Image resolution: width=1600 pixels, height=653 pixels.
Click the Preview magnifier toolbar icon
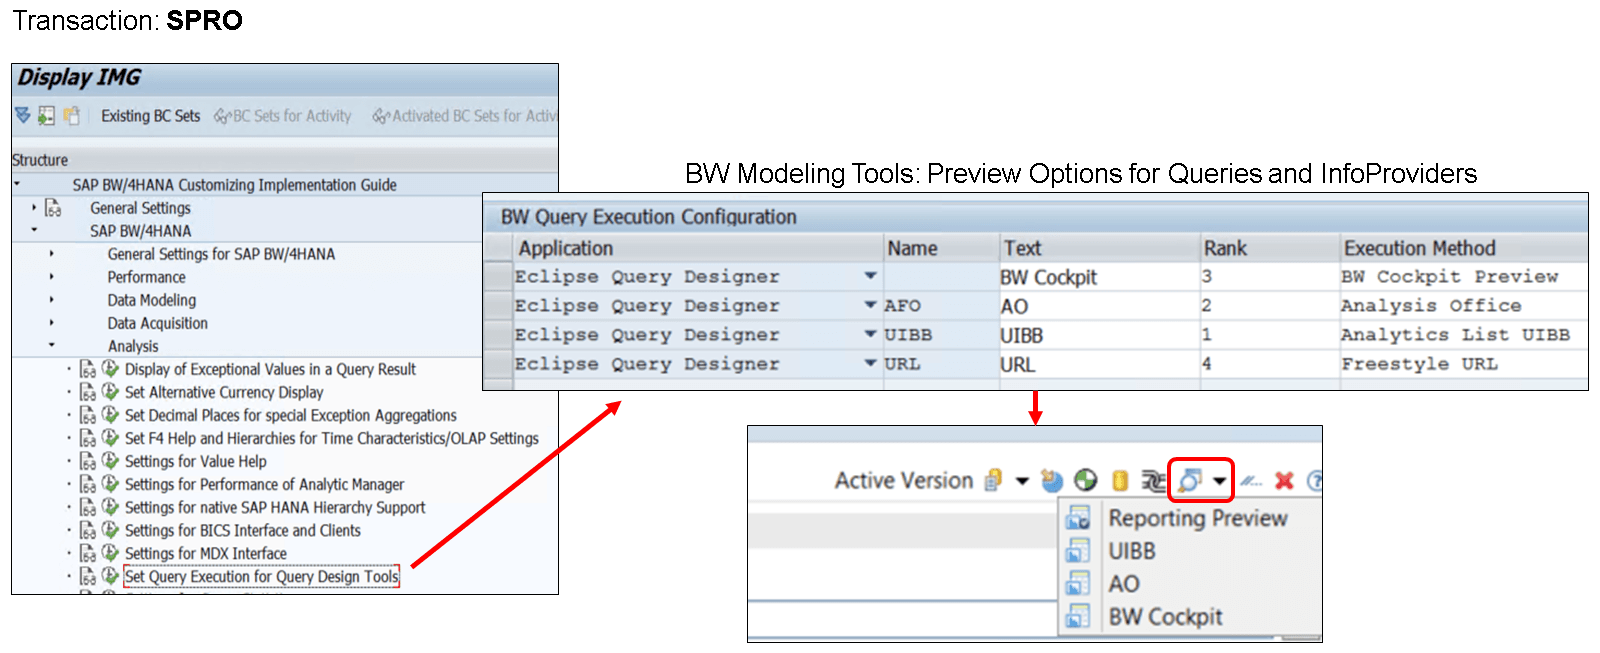click(x=1189, y=481)
